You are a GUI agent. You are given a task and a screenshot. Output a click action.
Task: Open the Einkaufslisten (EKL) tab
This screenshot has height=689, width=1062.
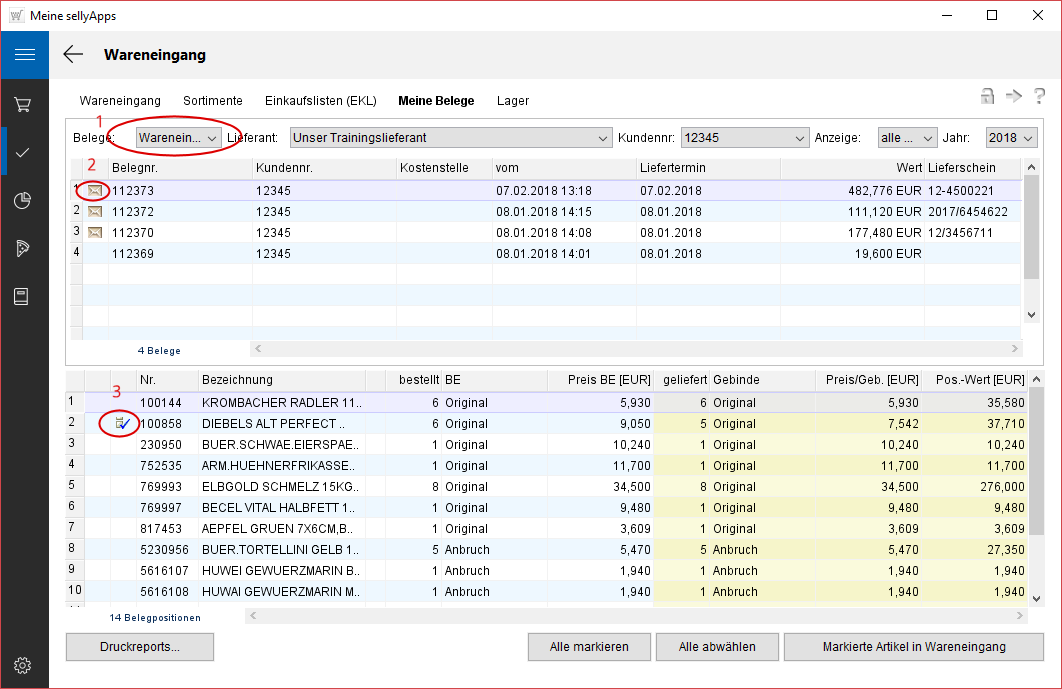(x=320, y=100)
